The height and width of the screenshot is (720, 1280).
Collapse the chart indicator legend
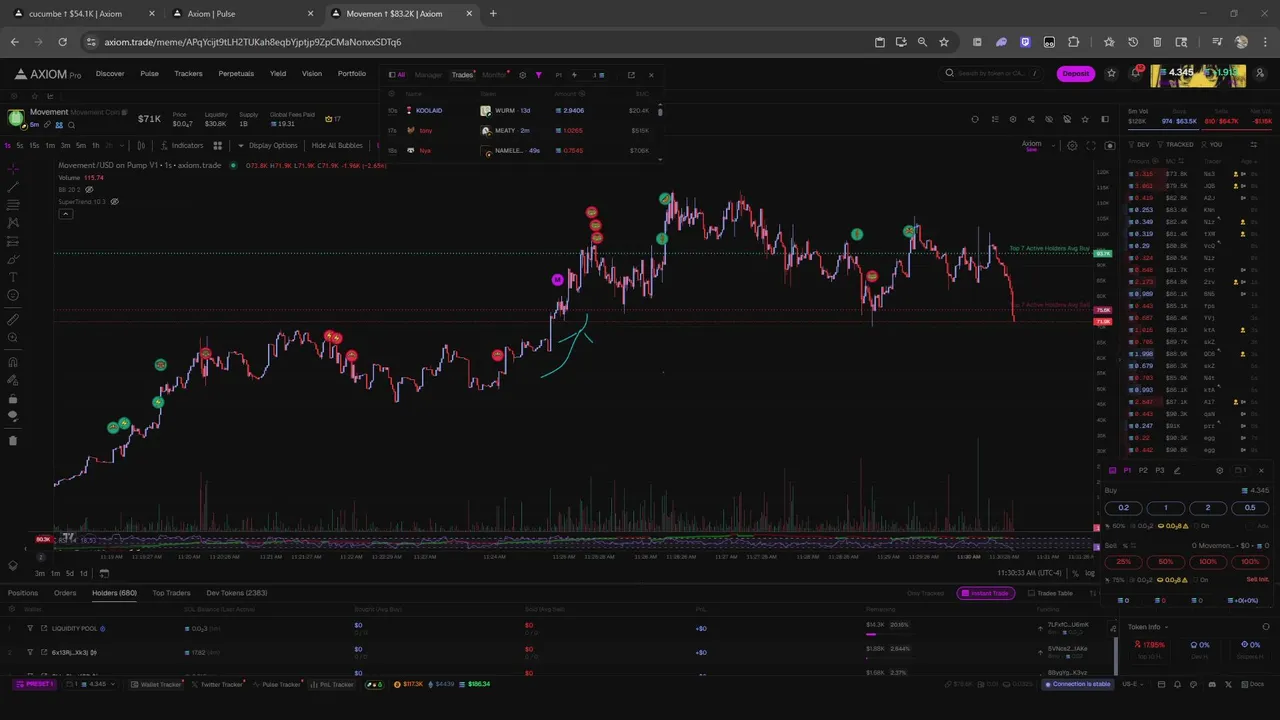coord(65,214)
